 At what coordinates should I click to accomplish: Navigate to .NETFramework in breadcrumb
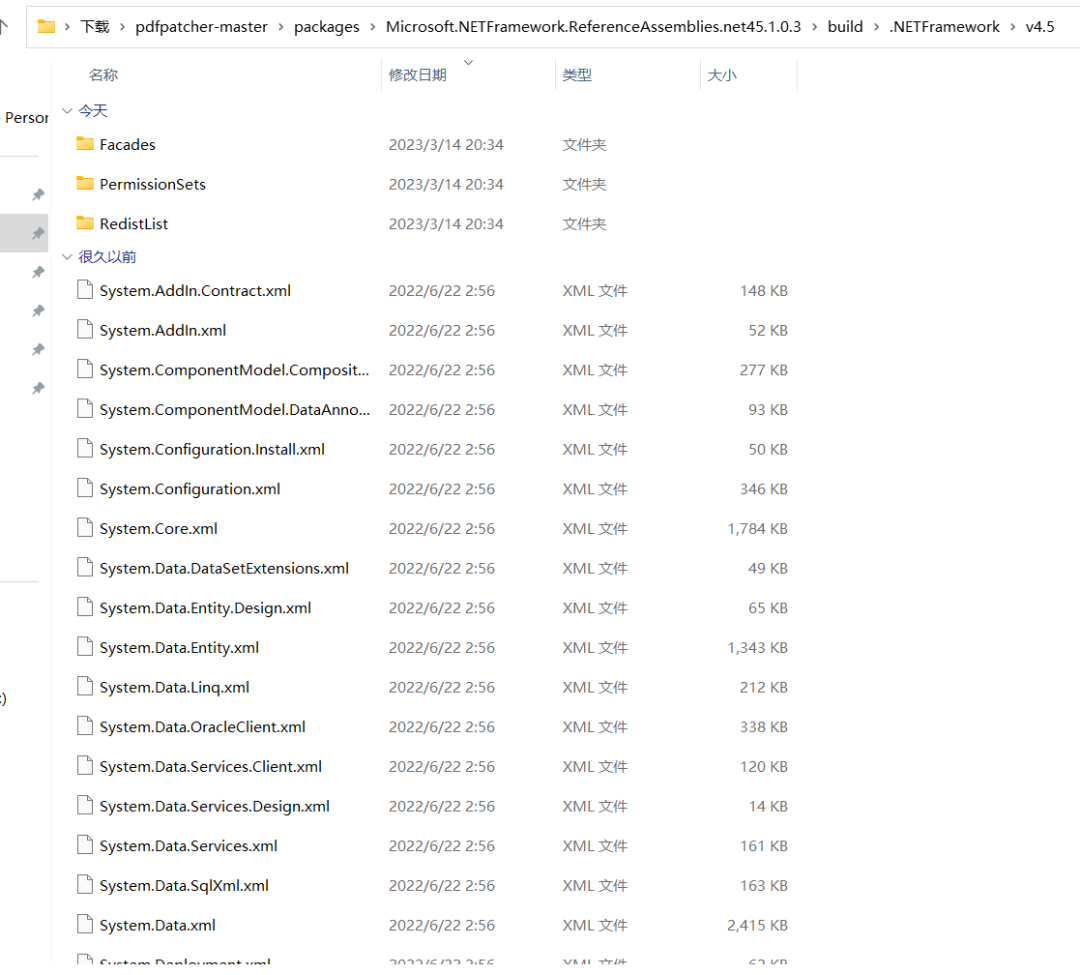coord(944,27)
